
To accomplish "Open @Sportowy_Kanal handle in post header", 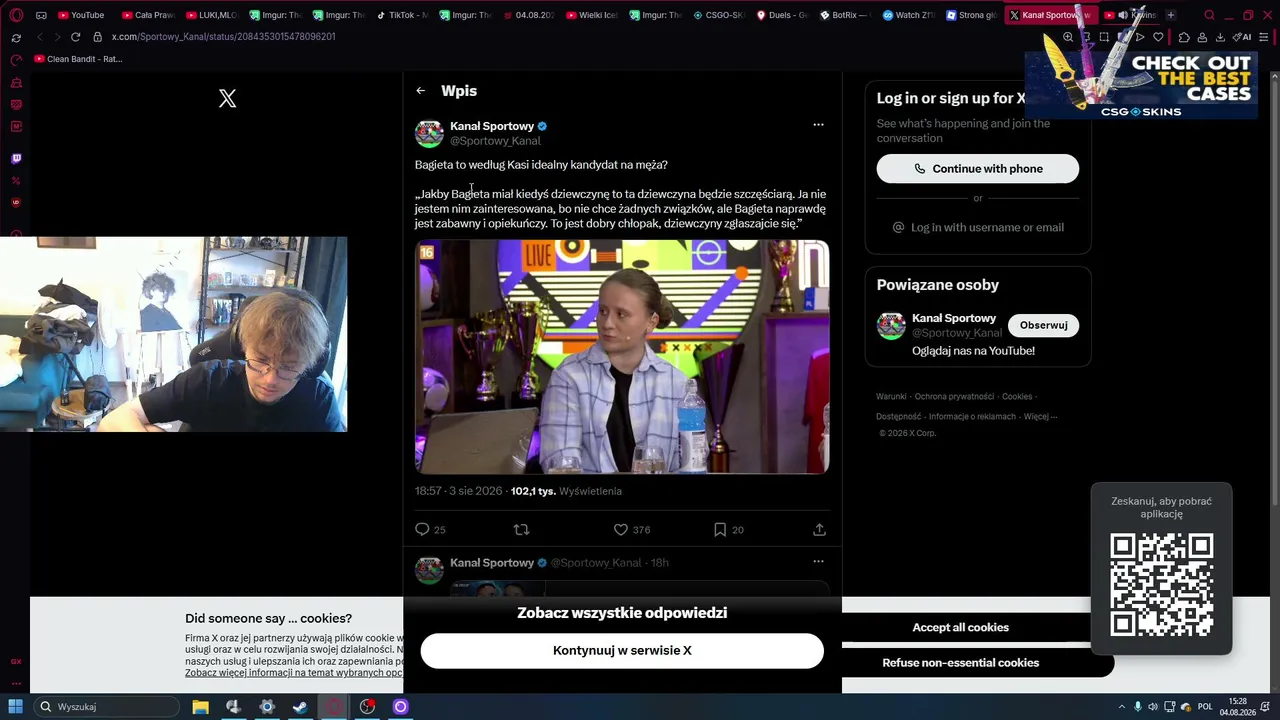I will 495,141.
